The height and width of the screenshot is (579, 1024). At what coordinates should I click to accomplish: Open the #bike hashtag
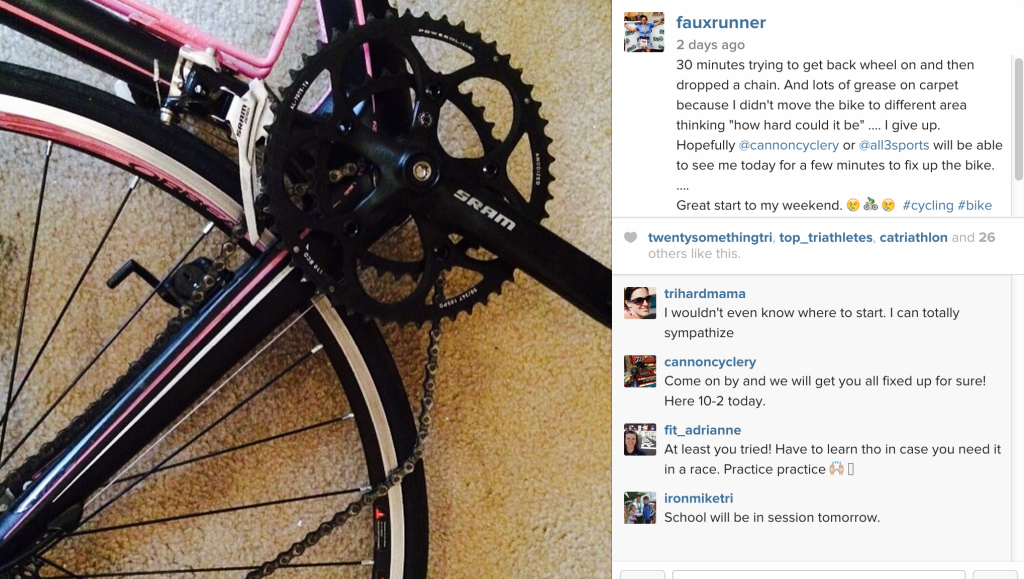point(974,205)
